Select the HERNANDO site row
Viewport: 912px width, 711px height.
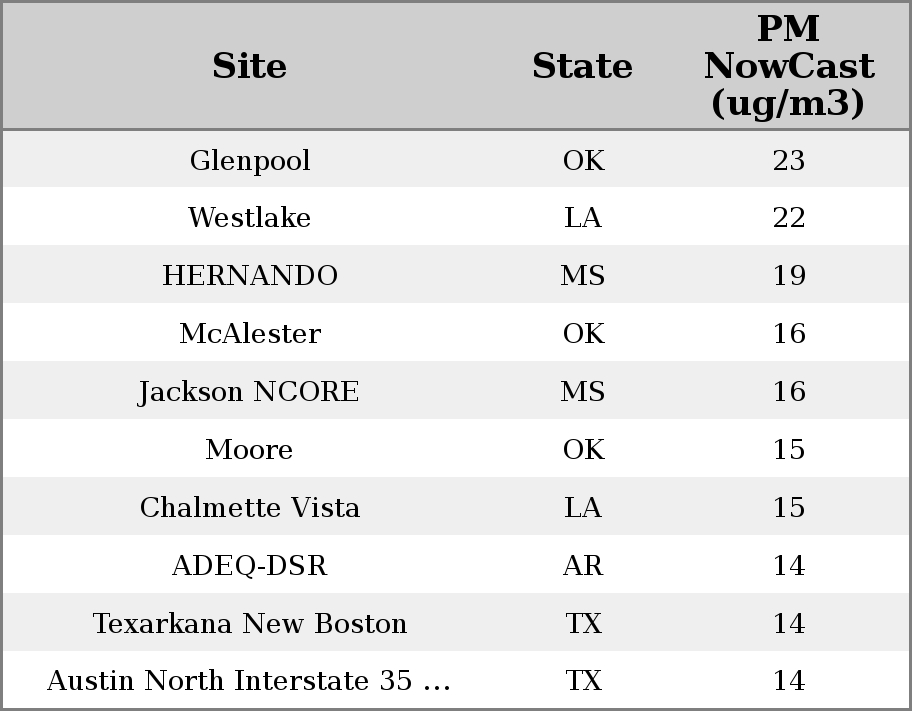pyautogui.click(x=250, y=276)
